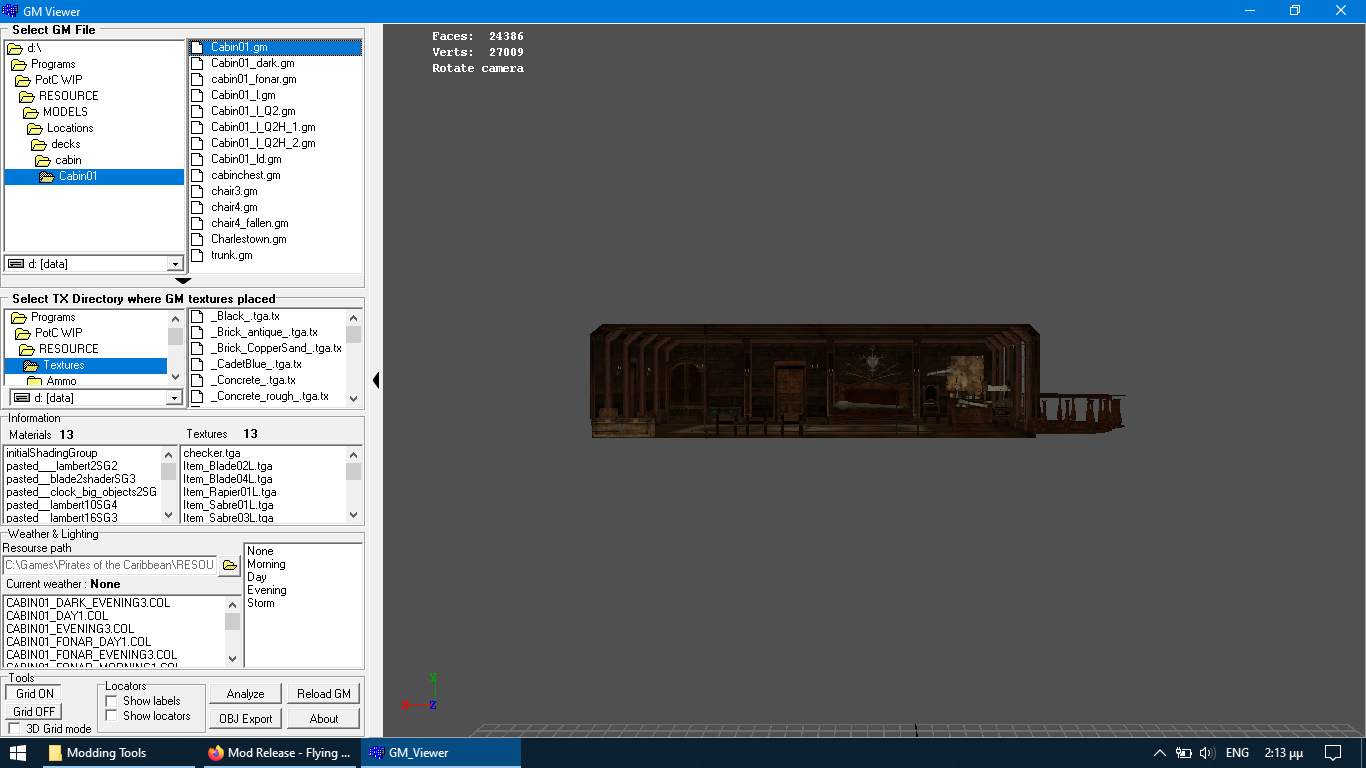This screenshot has height=768, width=1366.
Task: Enable the Show locators checkbox
Action: coord(111,716)
